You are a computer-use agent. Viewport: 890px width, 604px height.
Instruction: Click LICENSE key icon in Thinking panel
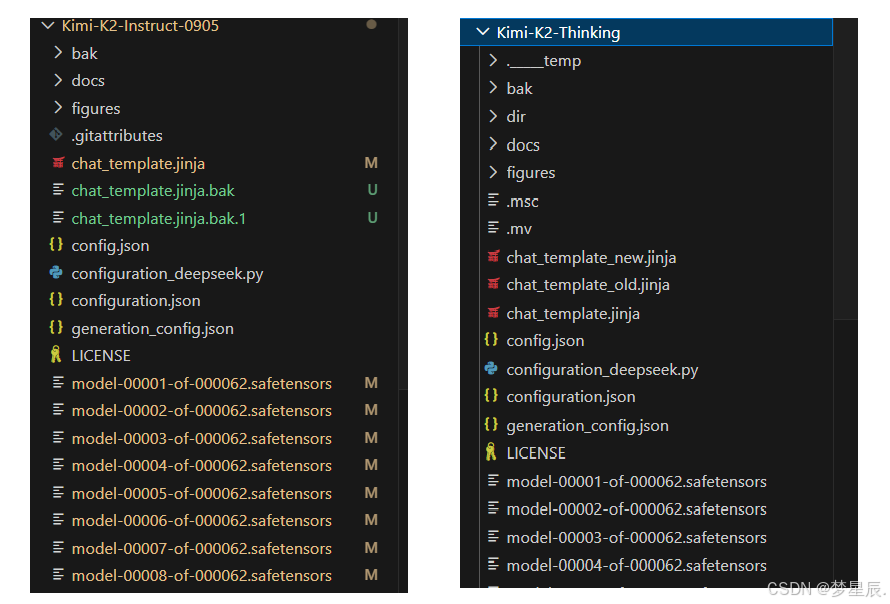click(x=491, y=452)
